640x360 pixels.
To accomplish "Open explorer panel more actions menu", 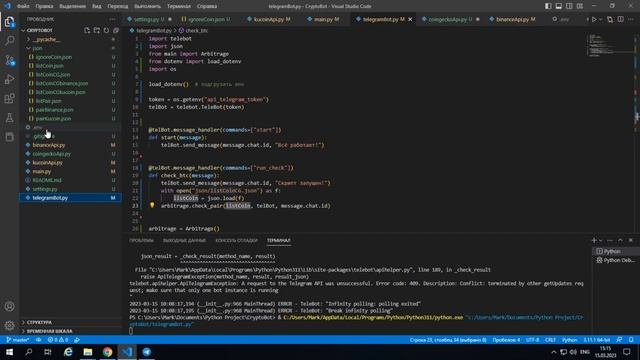I will pyautogui.click(x=112, y=19).
